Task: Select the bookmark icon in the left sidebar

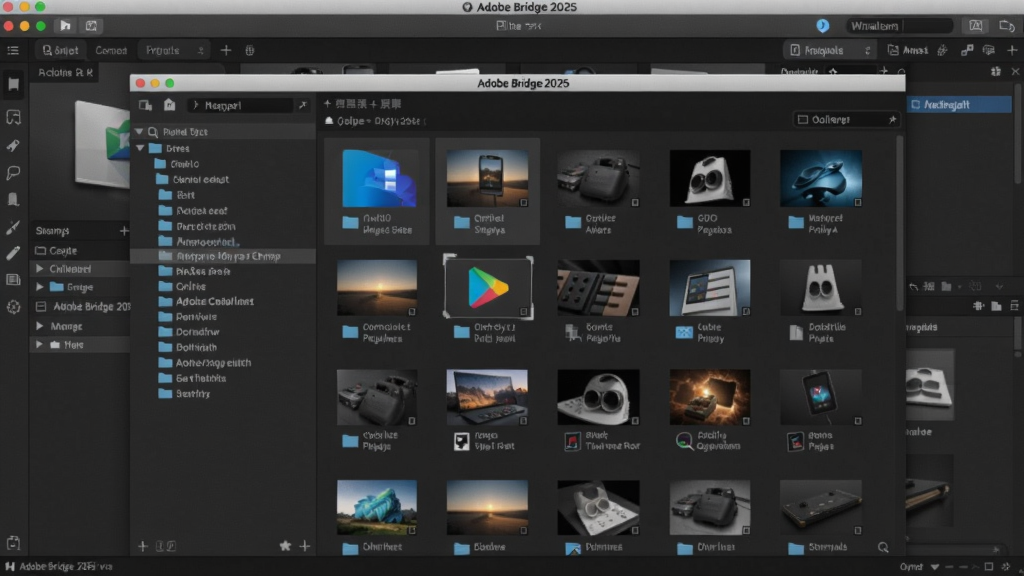Action: [x=13, y=84]
